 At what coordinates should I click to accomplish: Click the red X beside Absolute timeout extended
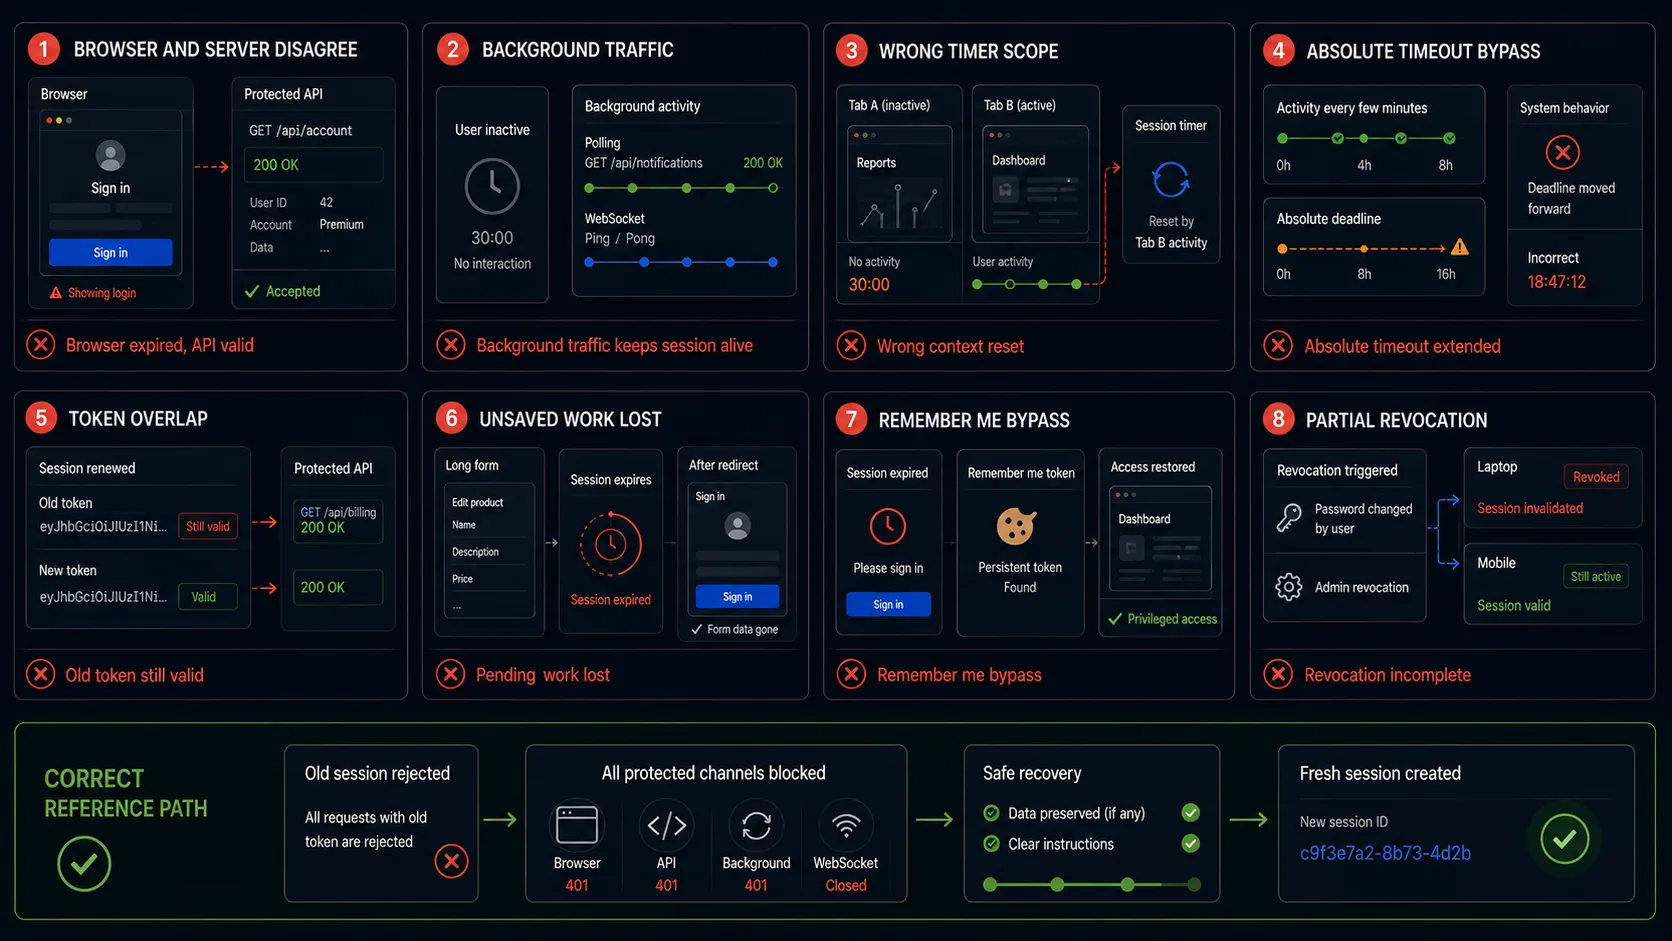coord(1278,346)
